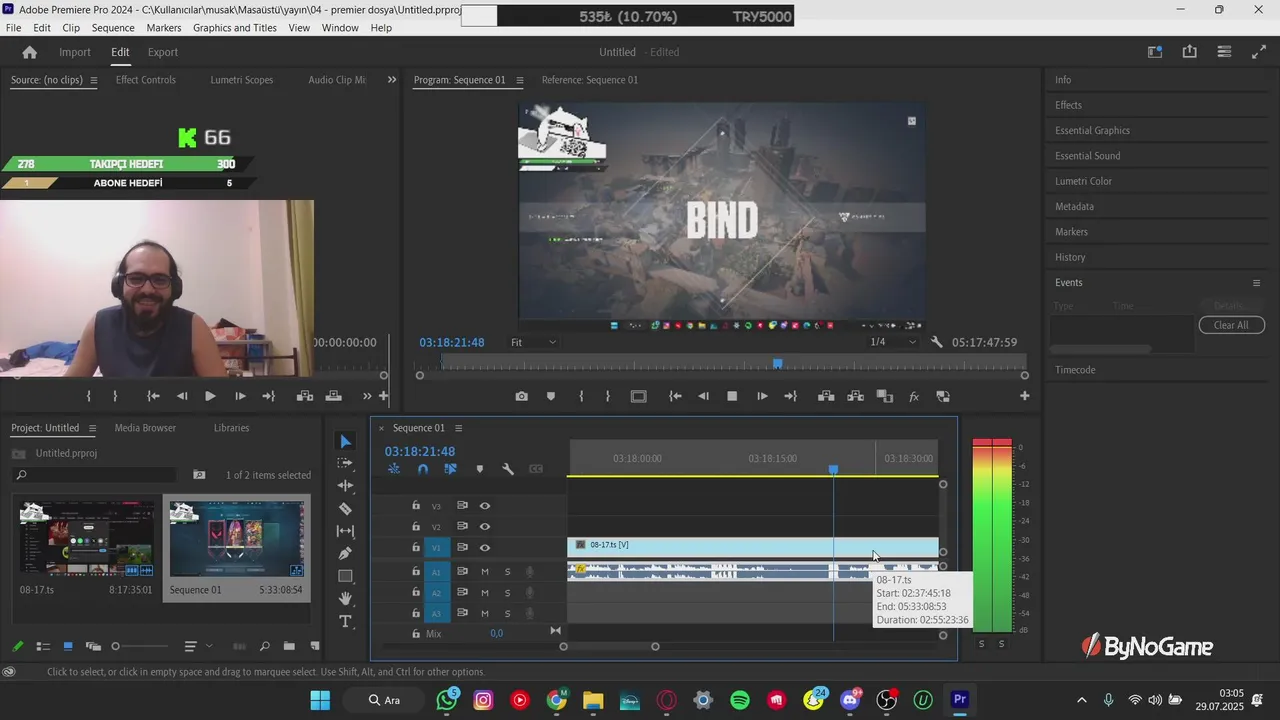Image resolution: width=1280 pixels, height=720 pixels.
Task: Mute audio track A1
Action: [x=485, y=571]
